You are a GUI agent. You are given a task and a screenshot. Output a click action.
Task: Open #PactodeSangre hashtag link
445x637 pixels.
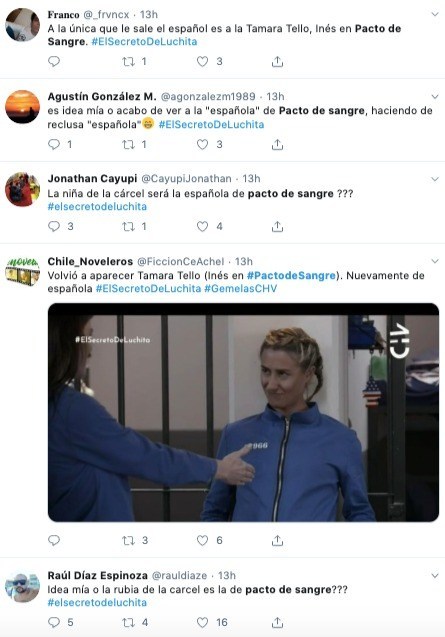coord(291,275)
